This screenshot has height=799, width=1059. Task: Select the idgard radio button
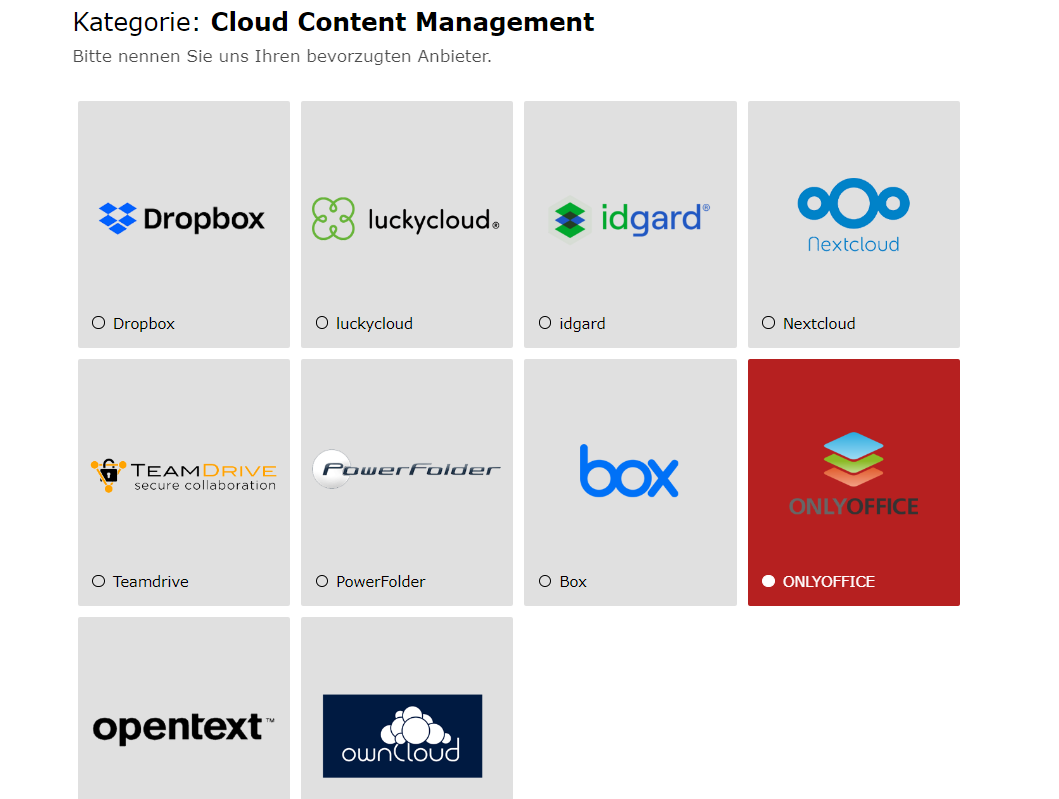coord(545,323)
